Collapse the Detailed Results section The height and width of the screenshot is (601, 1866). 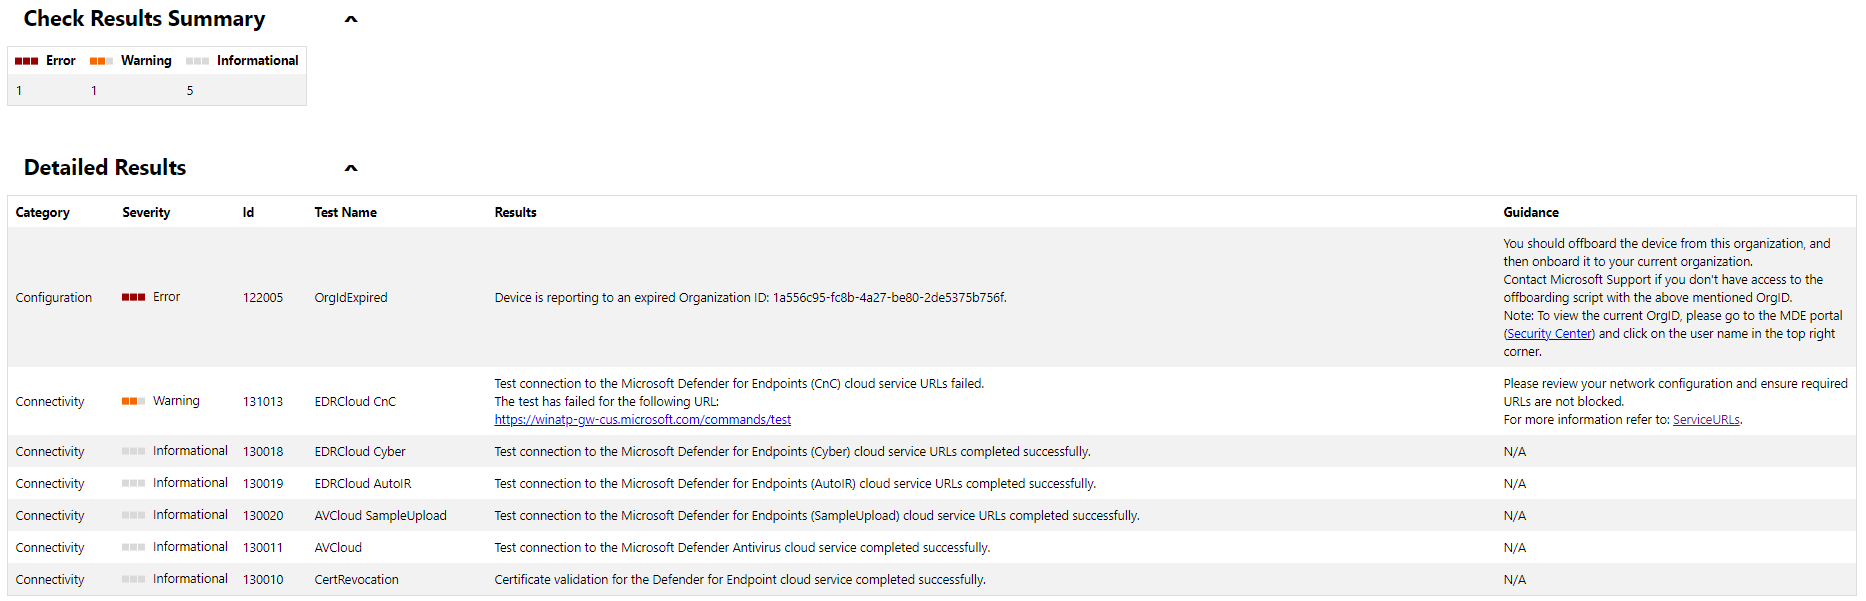351,168
